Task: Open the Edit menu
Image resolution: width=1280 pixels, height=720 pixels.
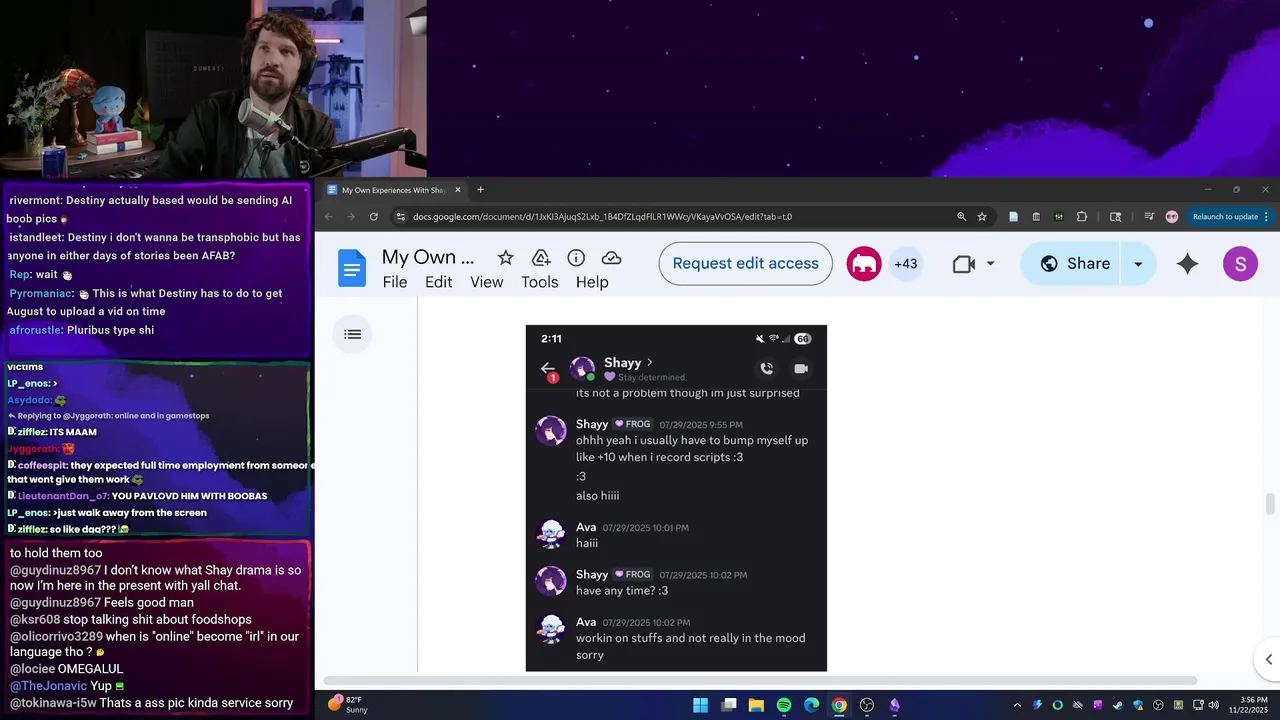Action: point(439,282)
